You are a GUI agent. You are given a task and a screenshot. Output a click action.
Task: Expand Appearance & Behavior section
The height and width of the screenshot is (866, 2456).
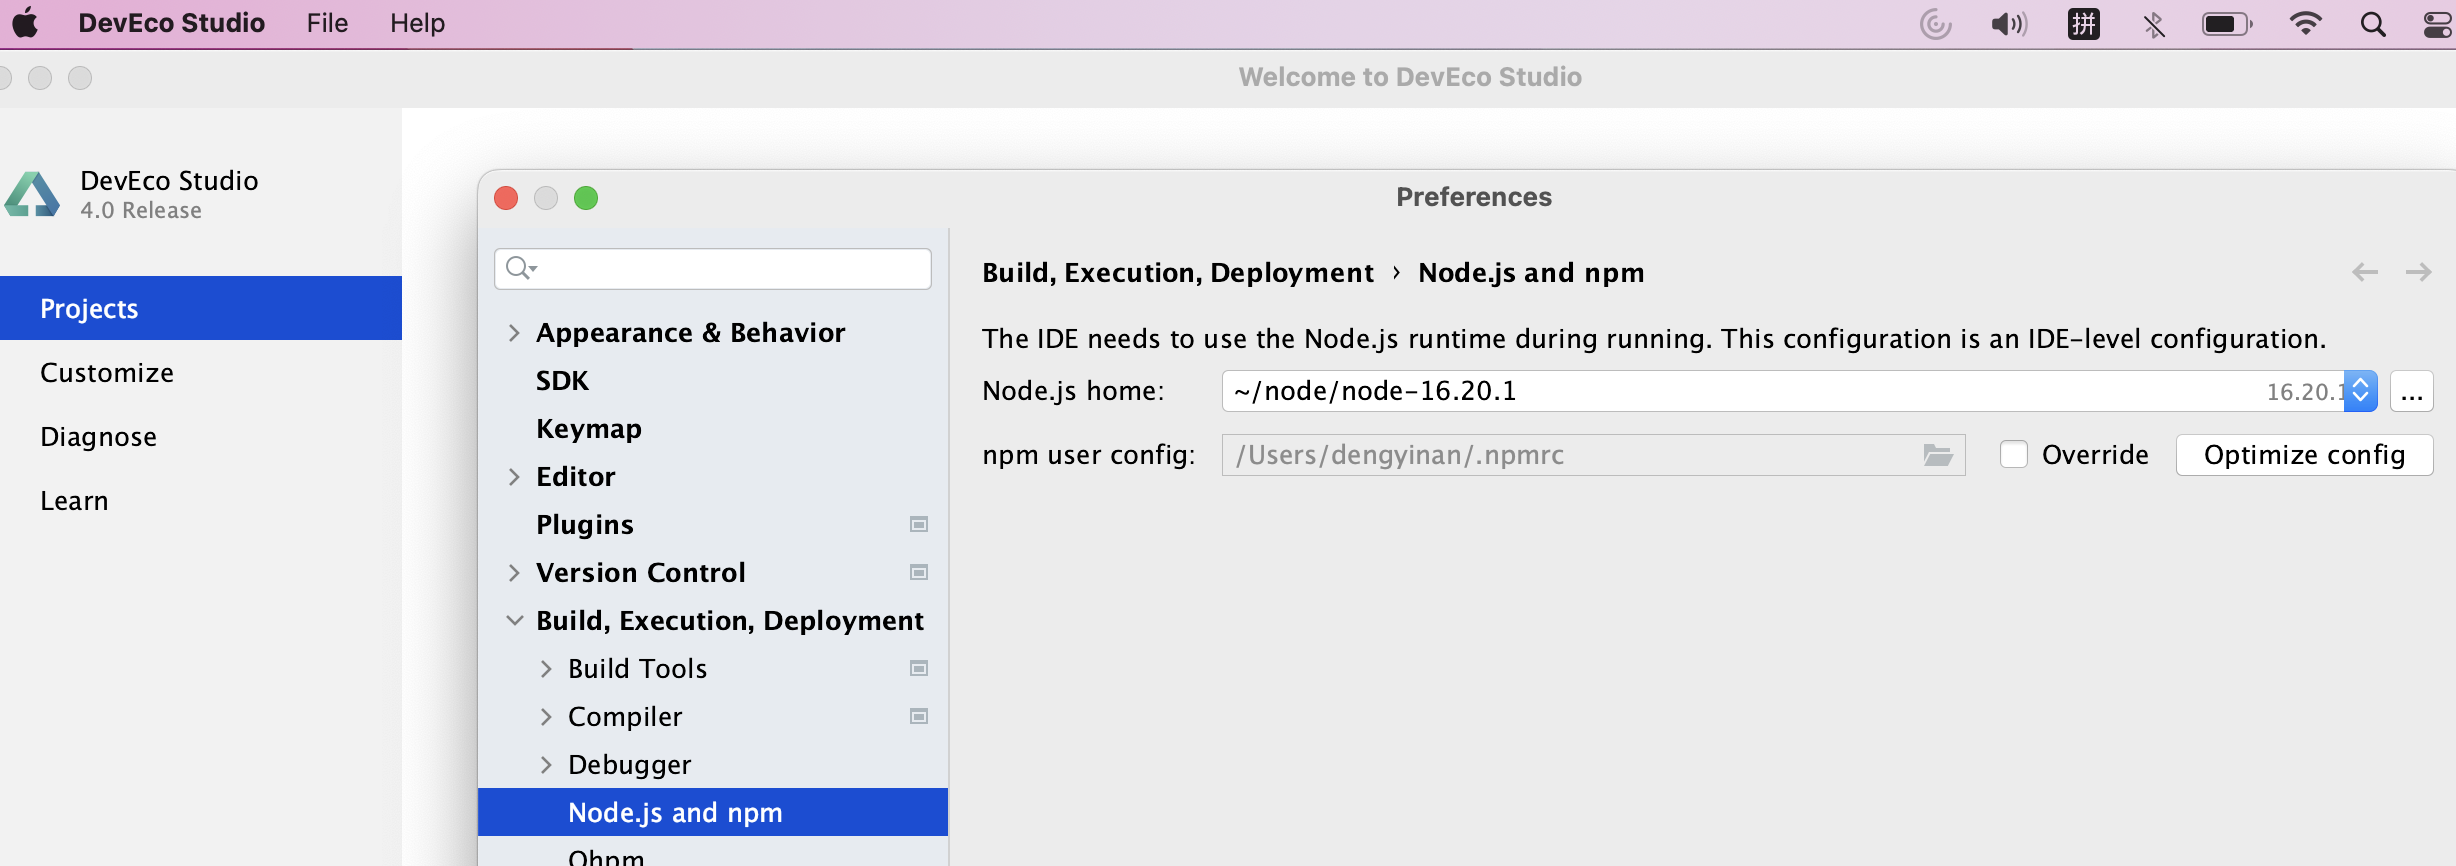point(514,333)
